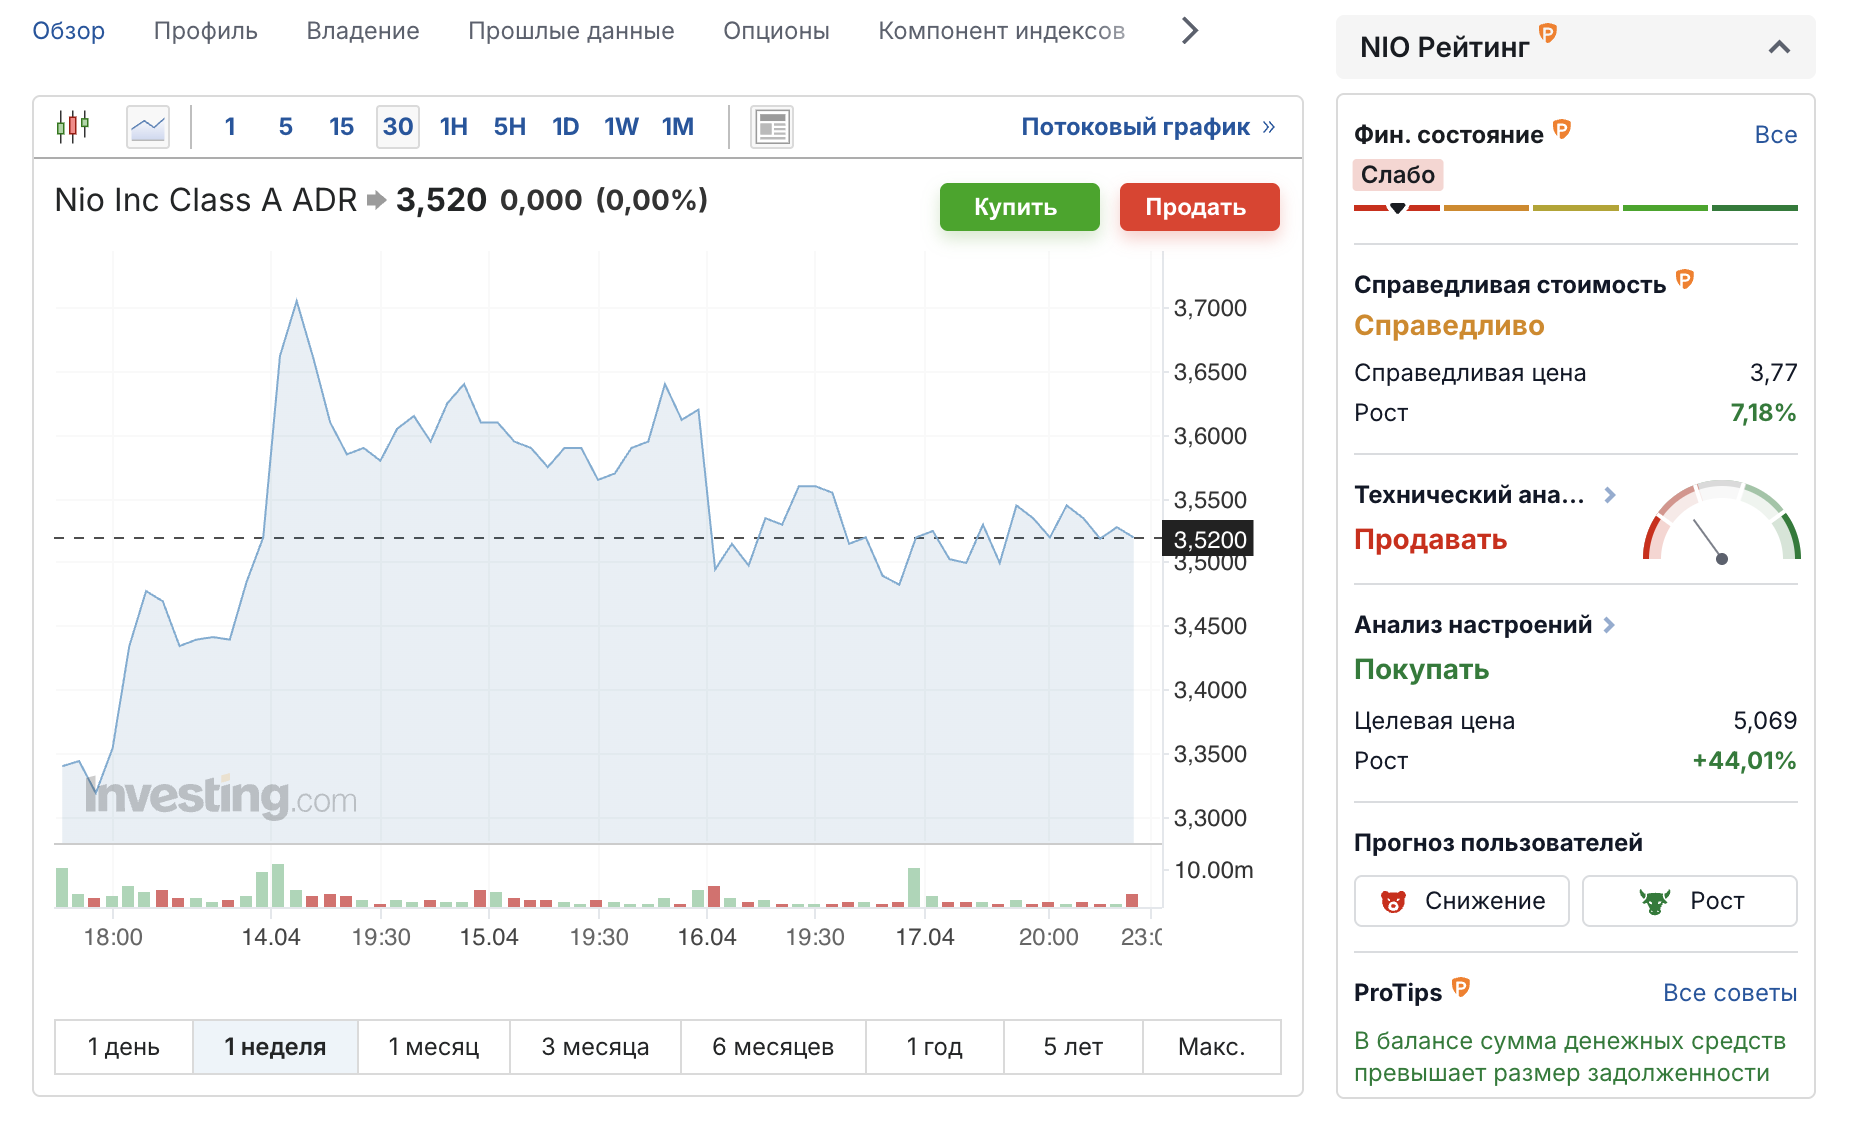Open Анализ настроений via its chevron
The width and height of the screenshot is (1858, 1130).
[1609, 625]
